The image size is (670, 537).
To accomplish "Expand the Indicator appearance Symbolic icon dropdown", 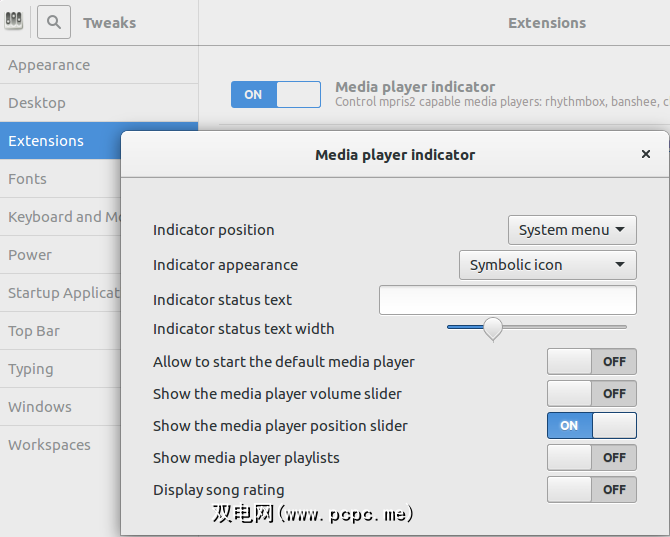I will coord(547,265).
